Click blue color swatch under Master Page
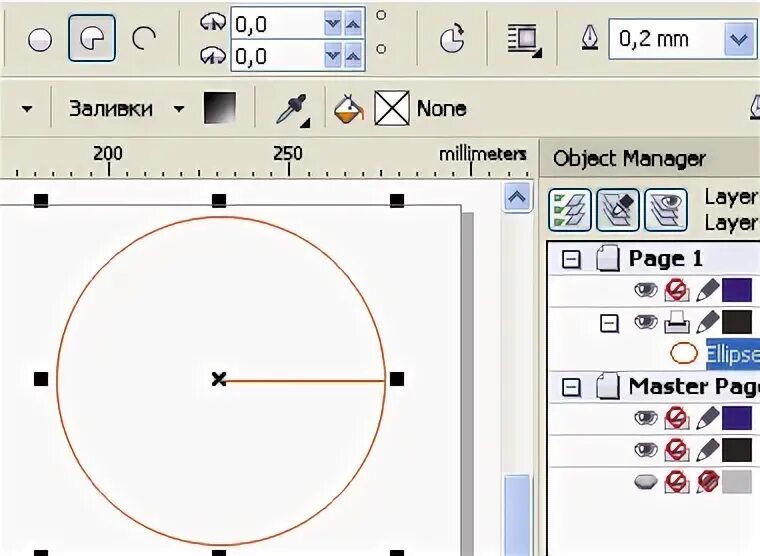Image resolution: width=760 pixels, height=556 pixels. (737, 418)
